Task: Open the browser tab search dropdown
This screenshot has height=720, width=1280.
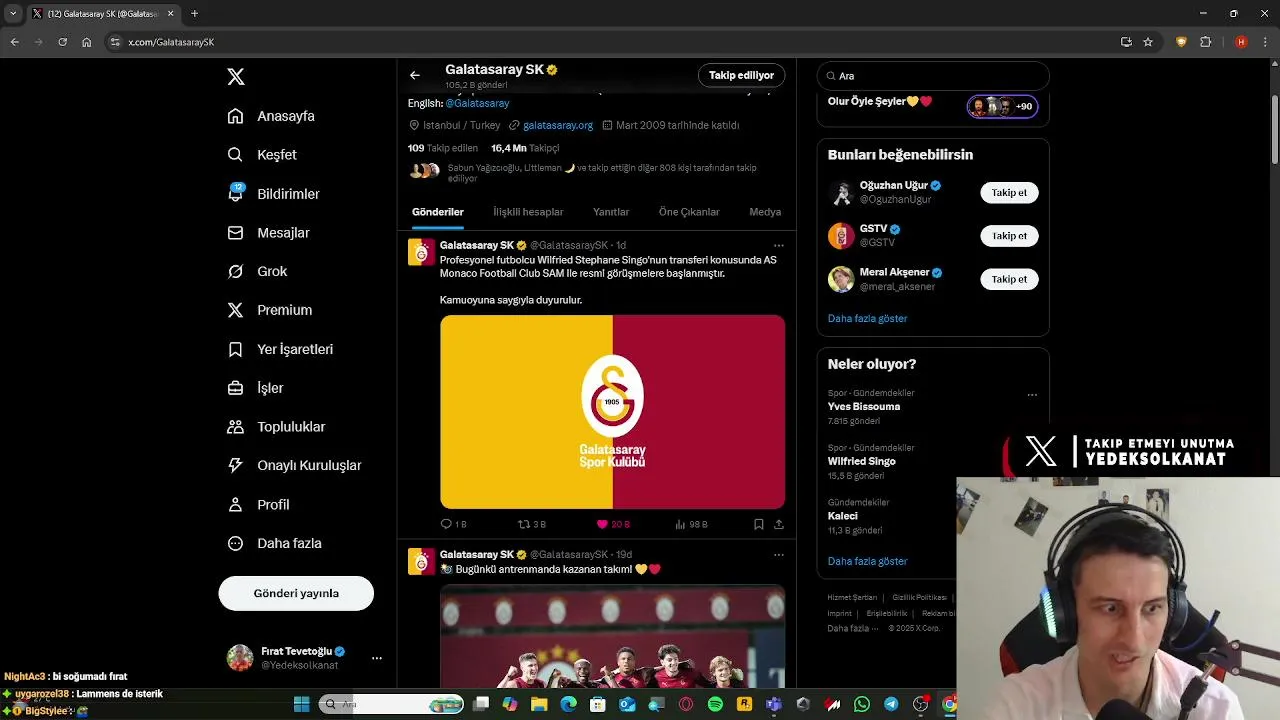Action: pyautogui.click(x=13, y=14)
